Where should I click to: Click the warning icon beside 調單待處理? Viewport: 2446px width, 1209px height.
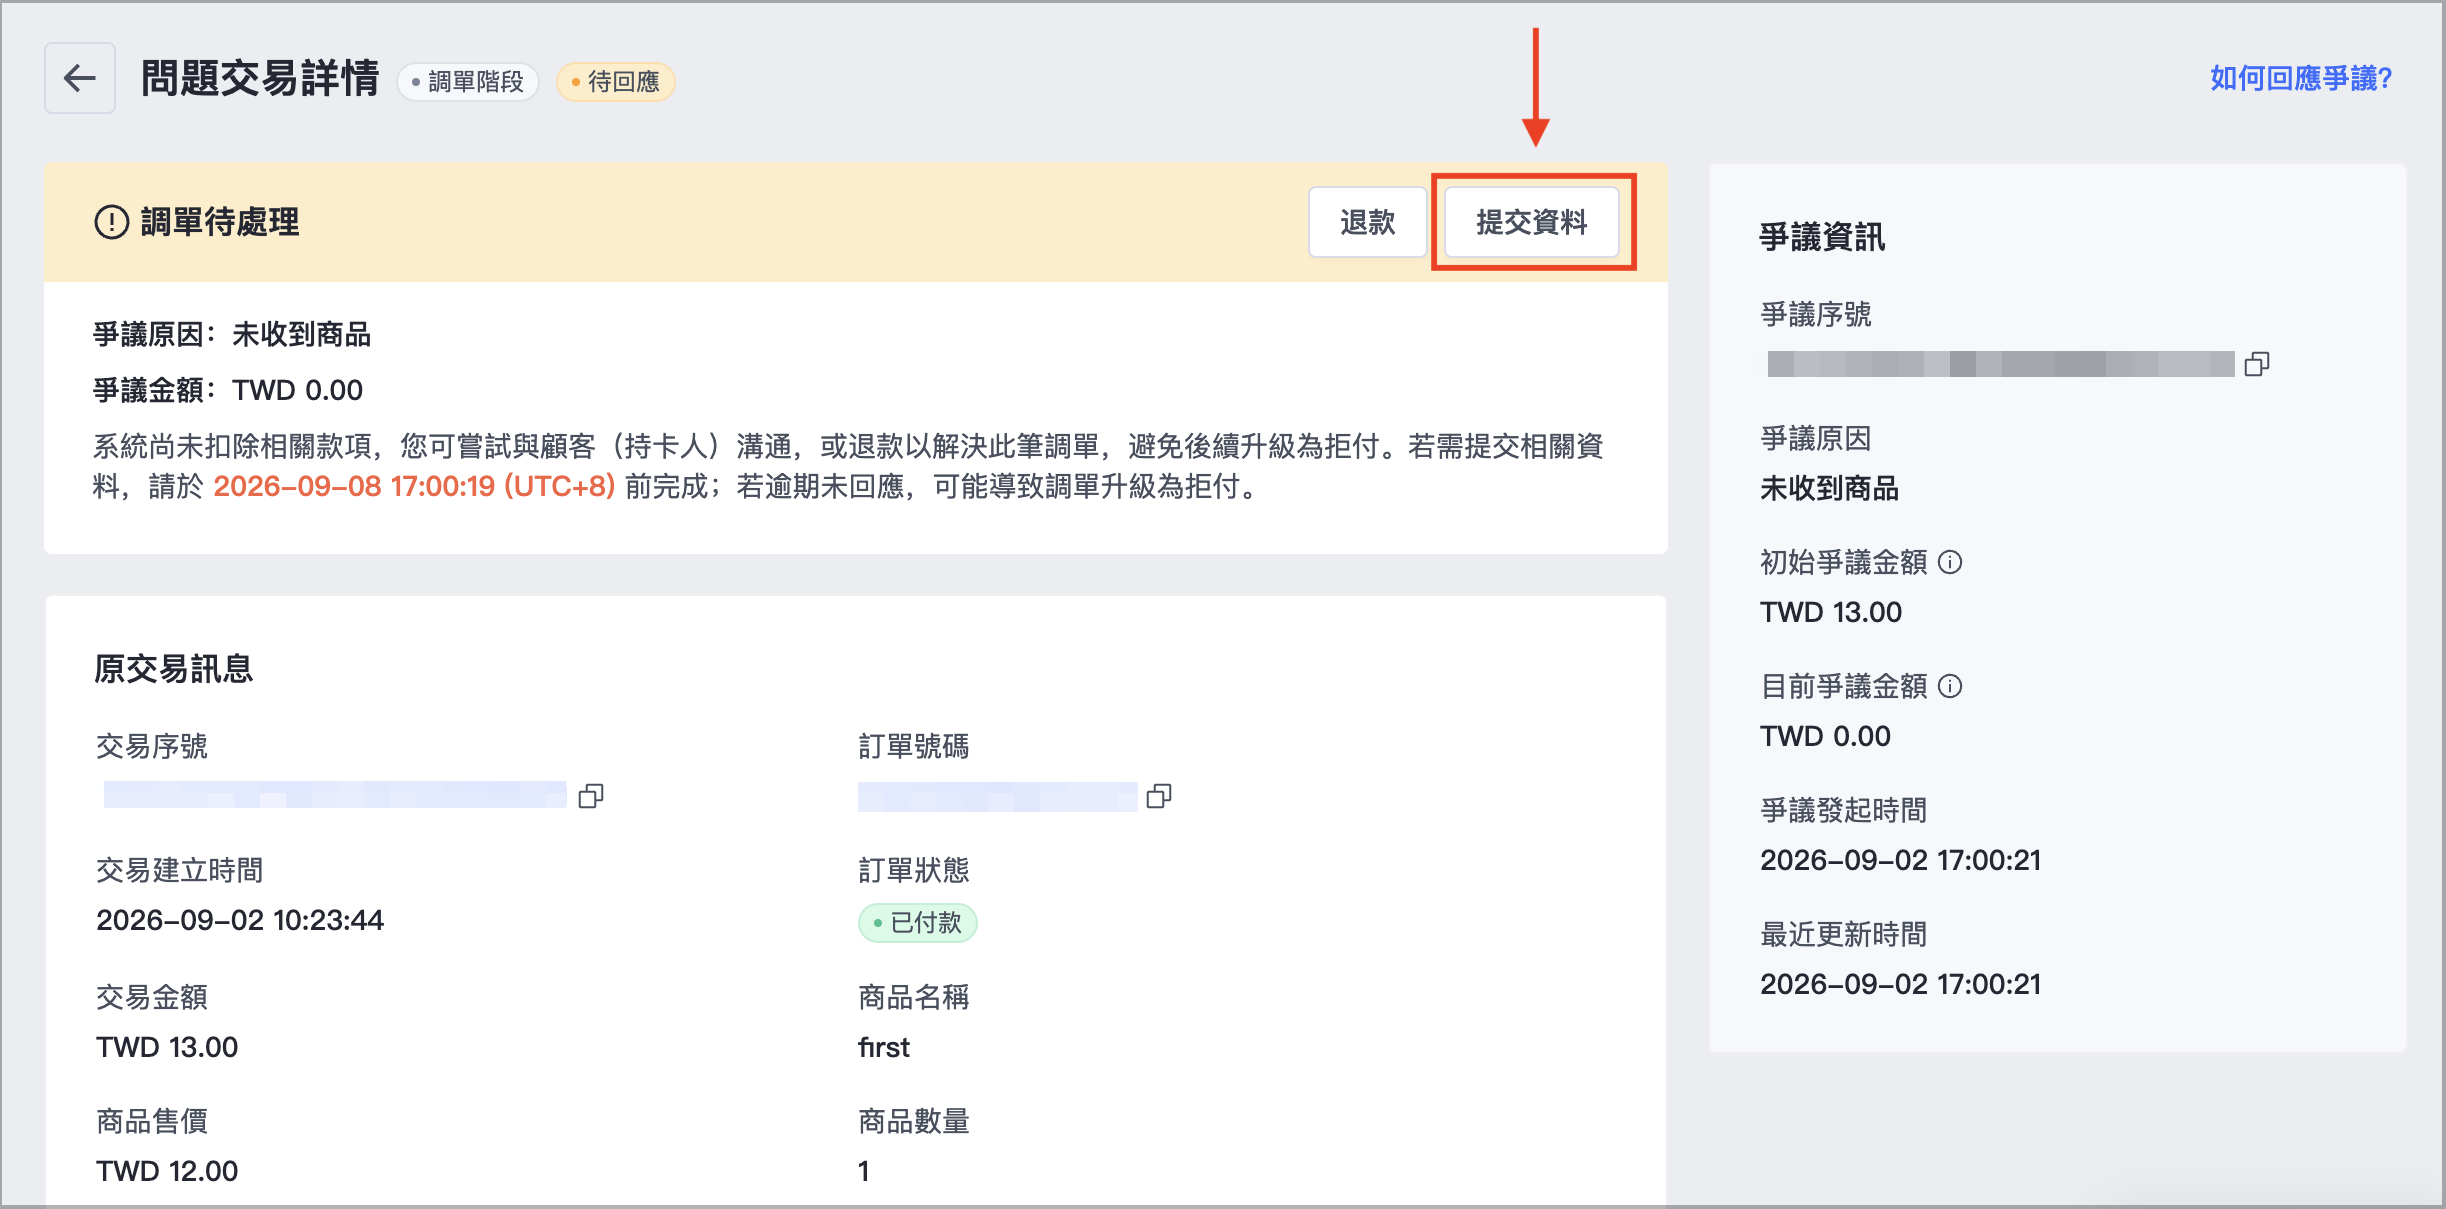pyautogui.click(x=112, y=222)
